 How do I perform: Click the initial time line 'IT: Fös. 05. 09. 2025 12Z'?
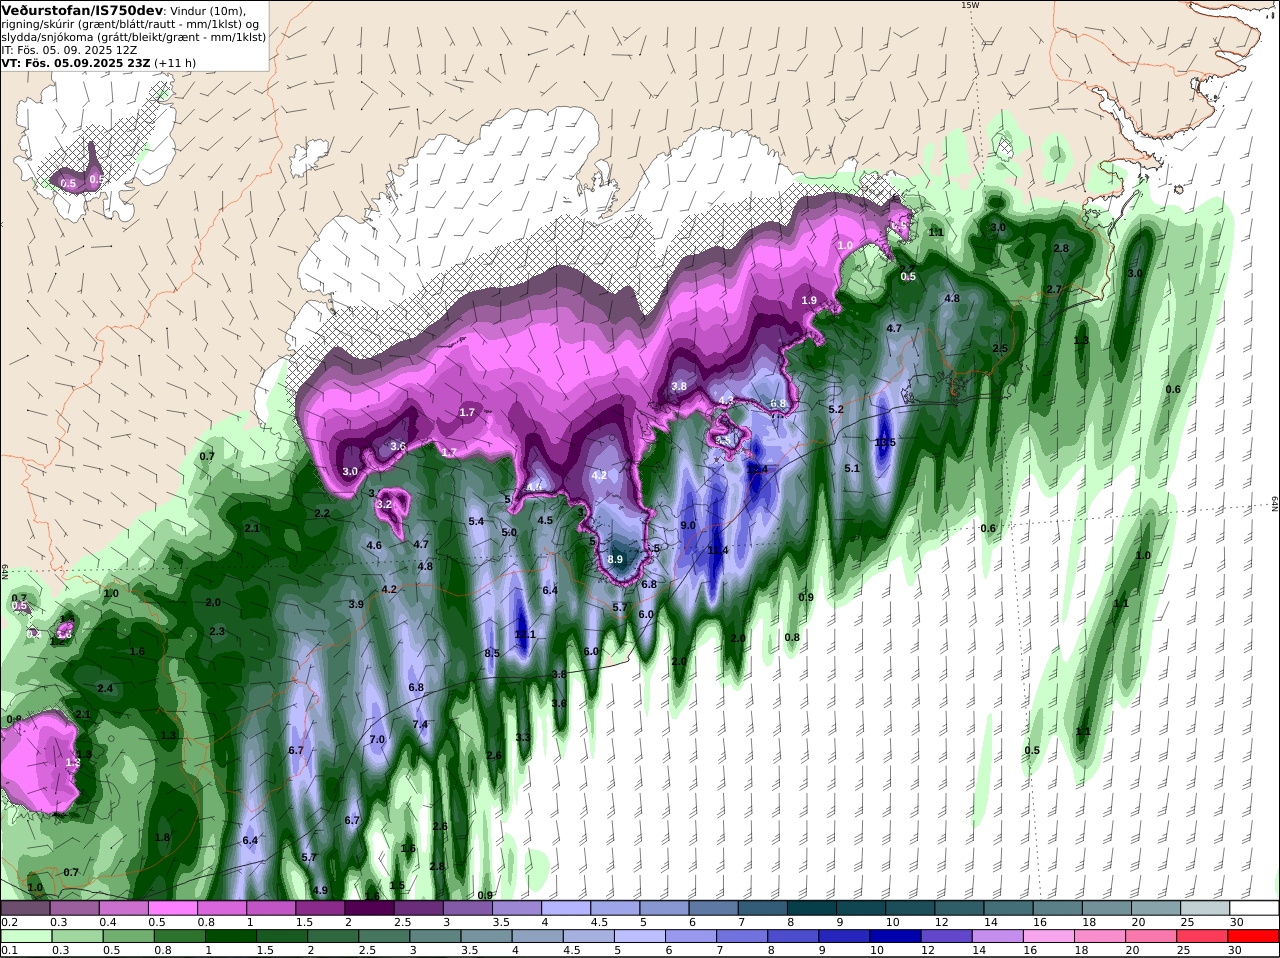pos(69,49)
